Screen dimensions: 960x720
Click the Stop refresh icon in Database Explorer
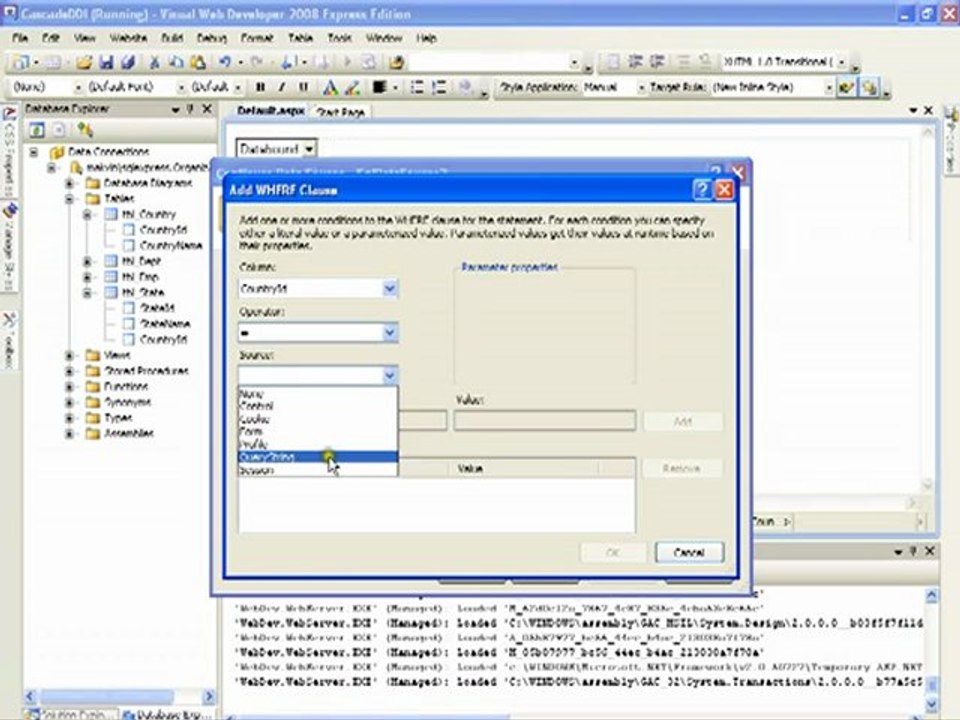pyautogui.click(x=59, y=130)
